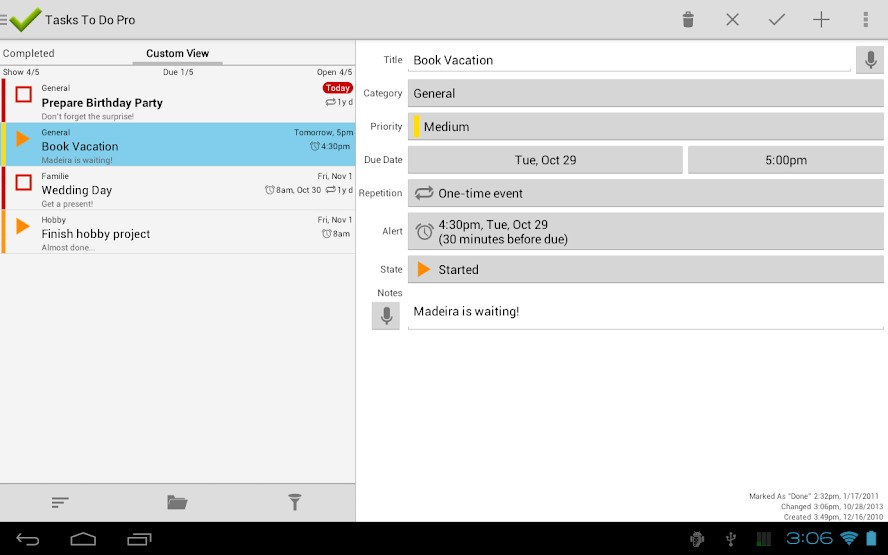Tap Don't forget the surprise! note
The height and width of the screenshot is (555, 888).
click(88, 116)
